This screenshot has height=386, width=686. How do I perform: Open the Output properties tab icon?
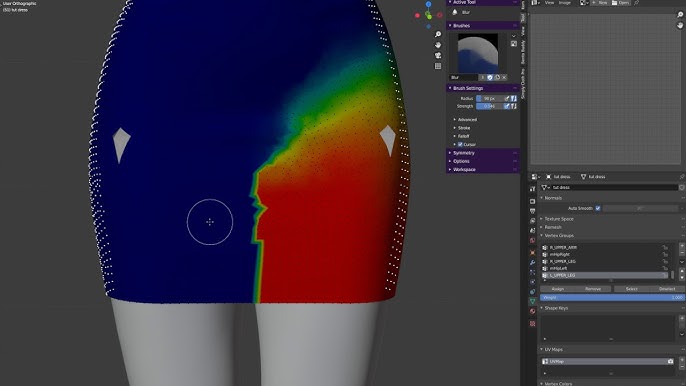click(532, 211)
